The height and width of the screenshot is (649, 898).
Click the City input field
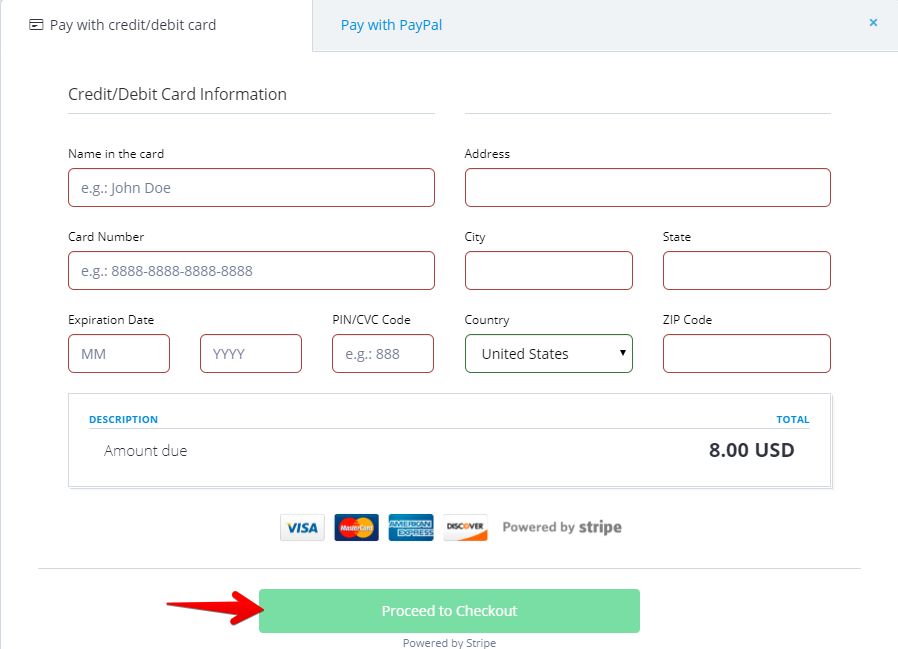pyautogui.click(x=548, y=271)
